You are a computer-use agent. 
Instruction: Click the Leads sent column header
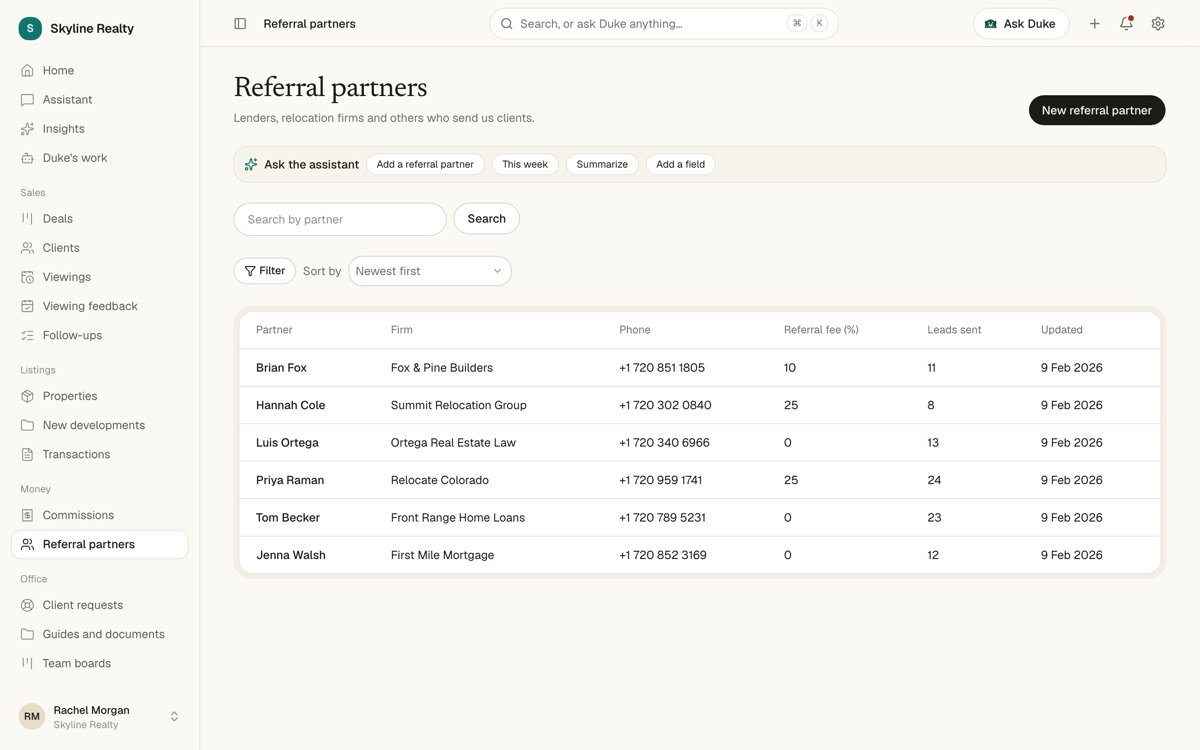(954, 329)
